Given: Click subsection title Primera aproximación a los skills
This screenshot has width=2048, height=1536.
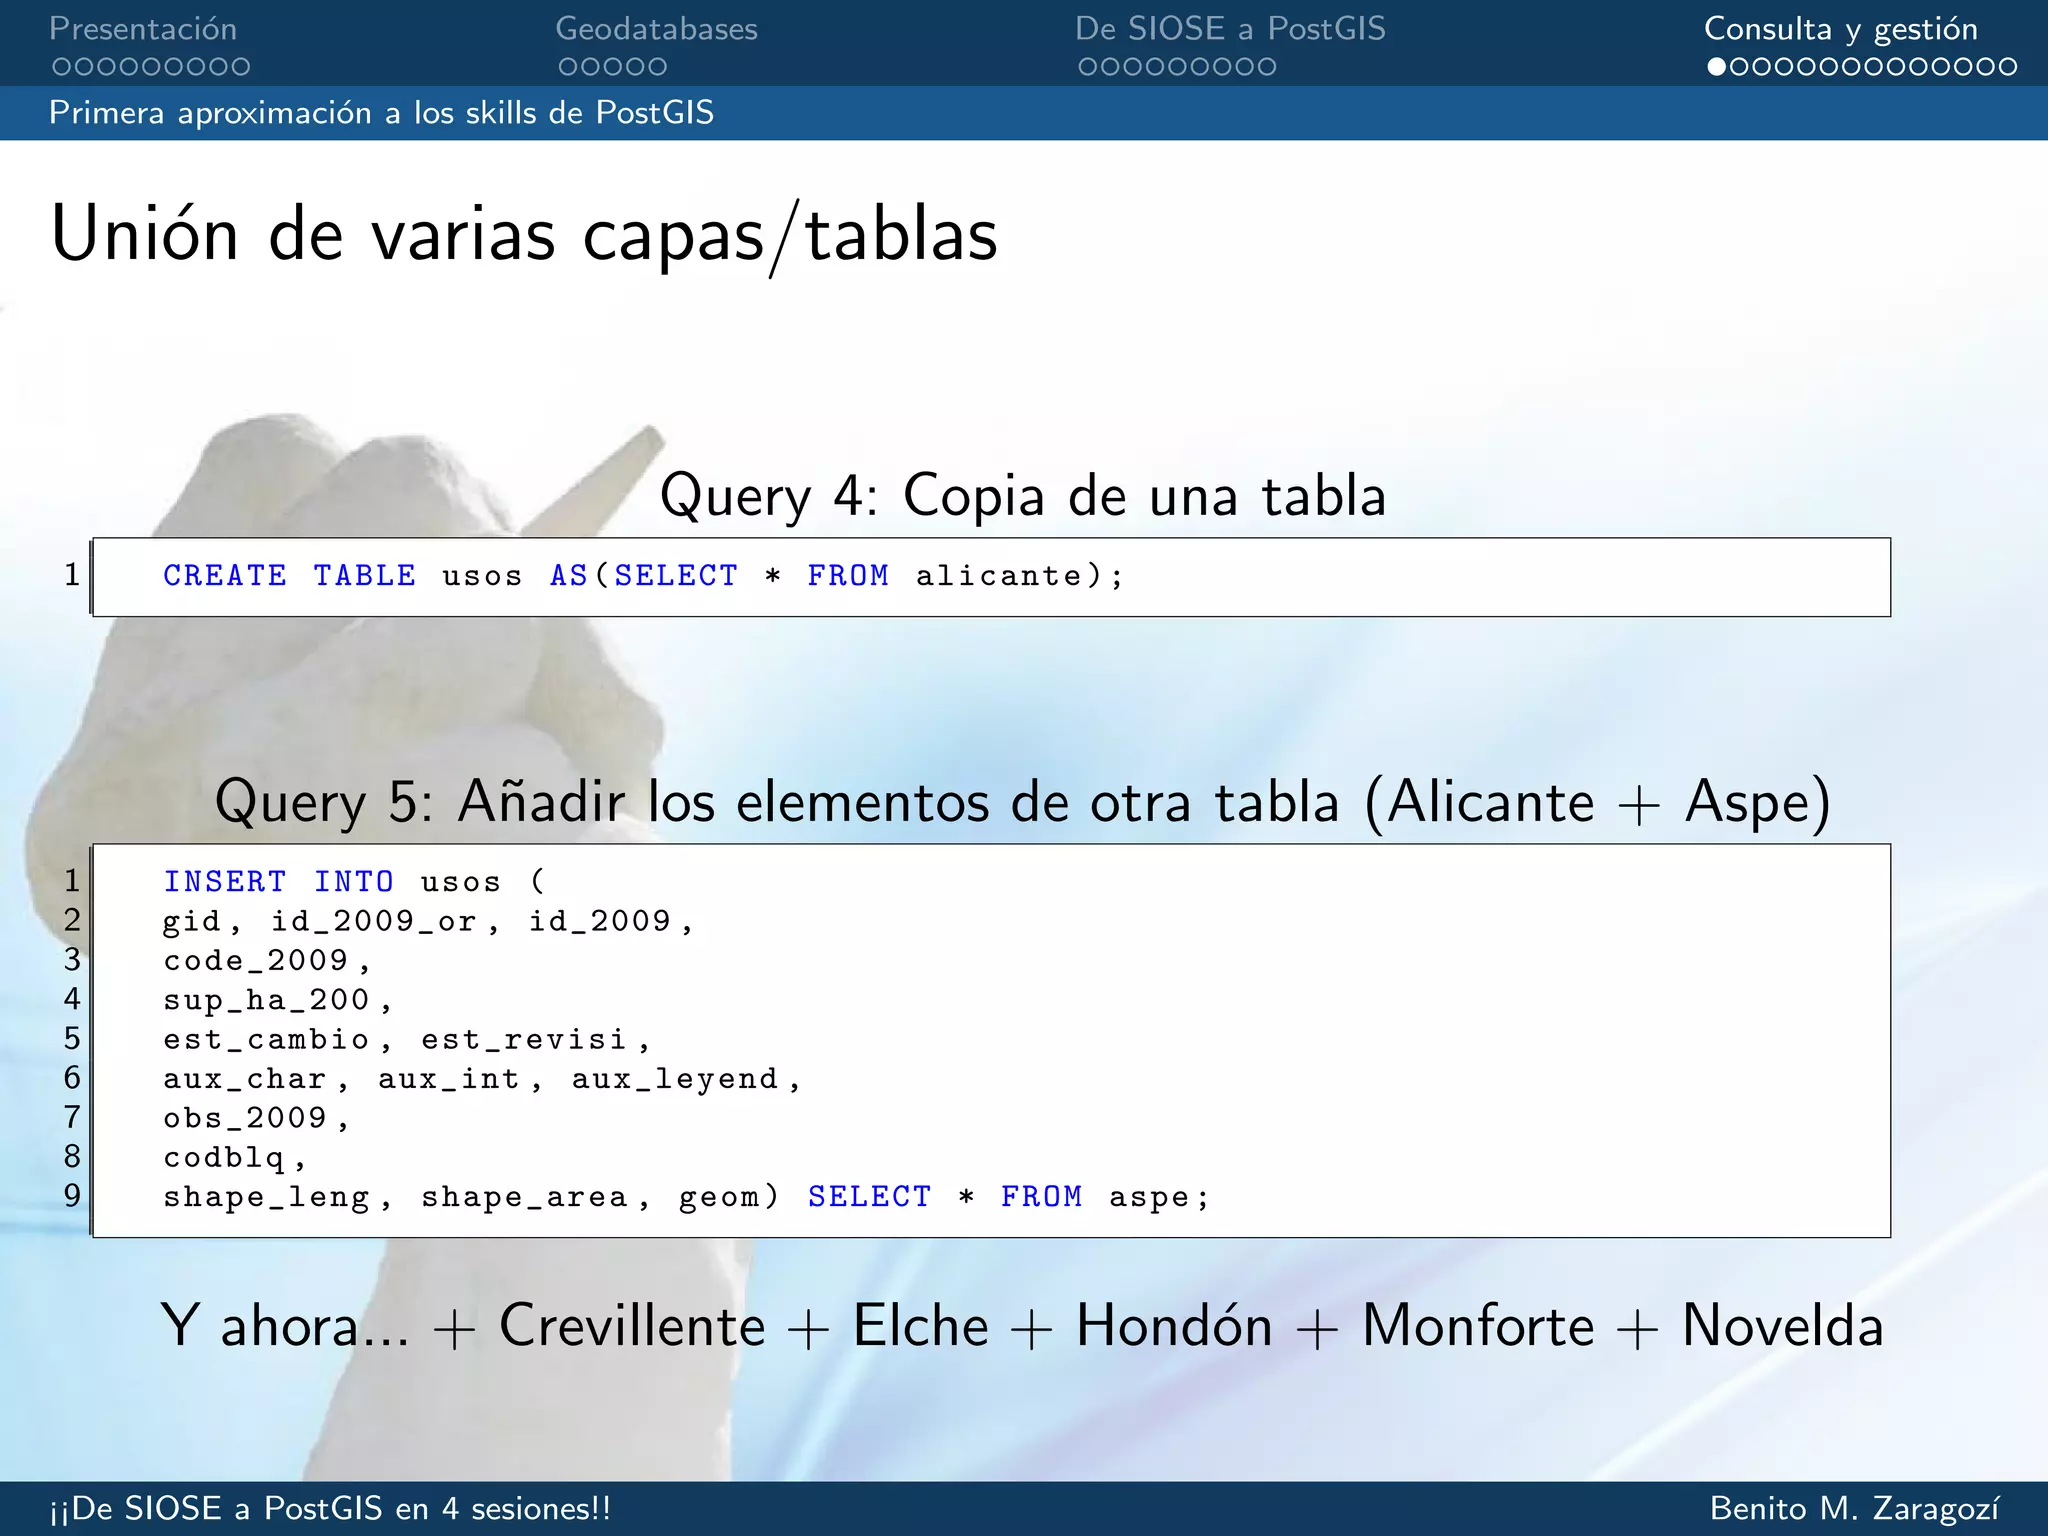Looking at the screenshot, I should tap(381, 113).
